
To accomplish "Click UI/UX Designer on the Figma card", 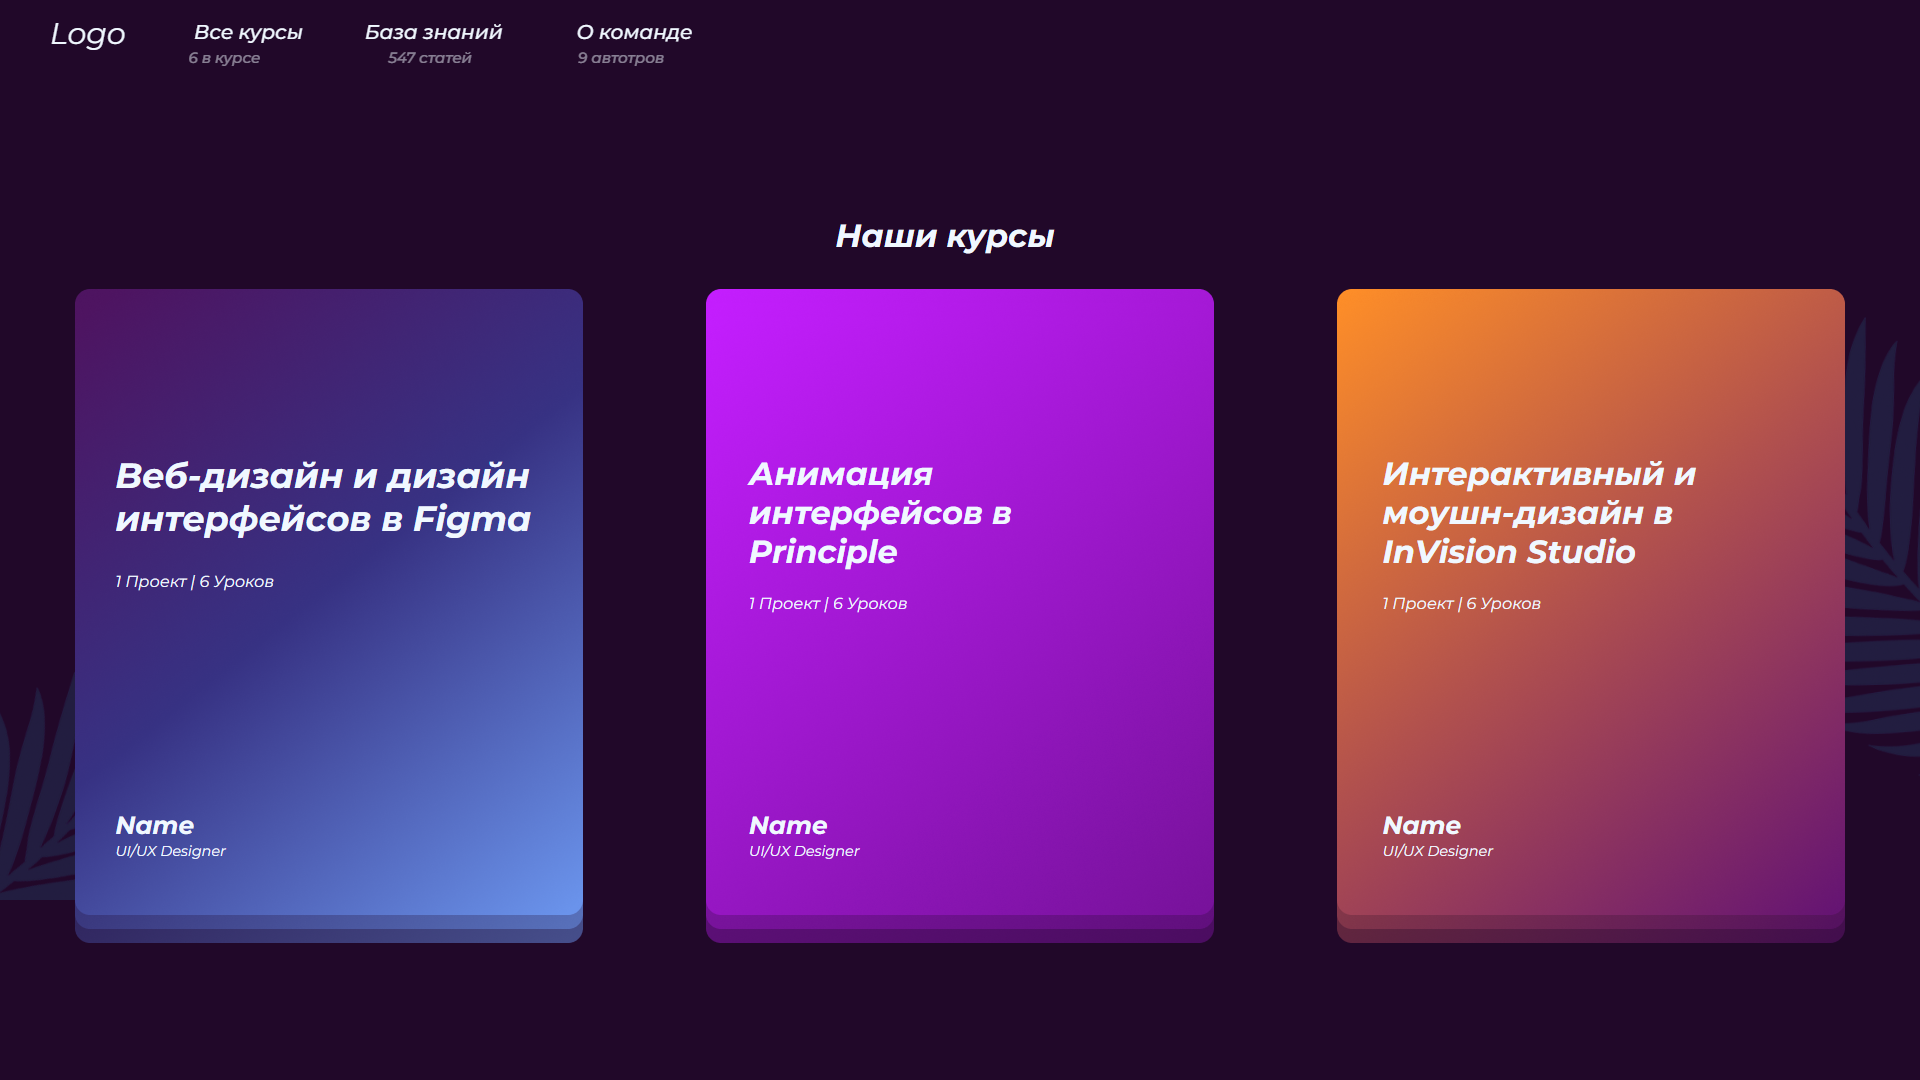I will (170, 851).
